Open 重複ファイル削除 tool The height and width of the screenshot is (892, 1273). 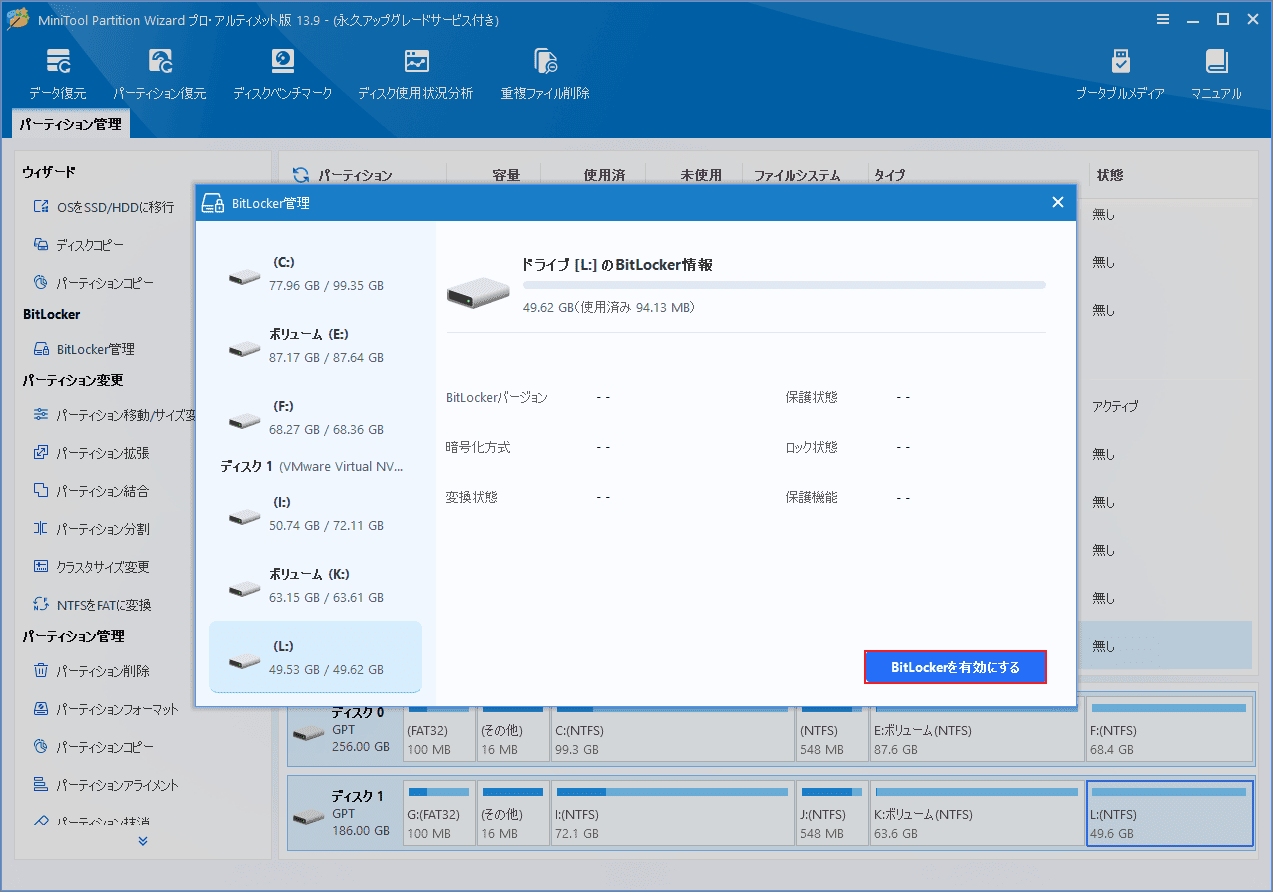(x=545, y=74)
